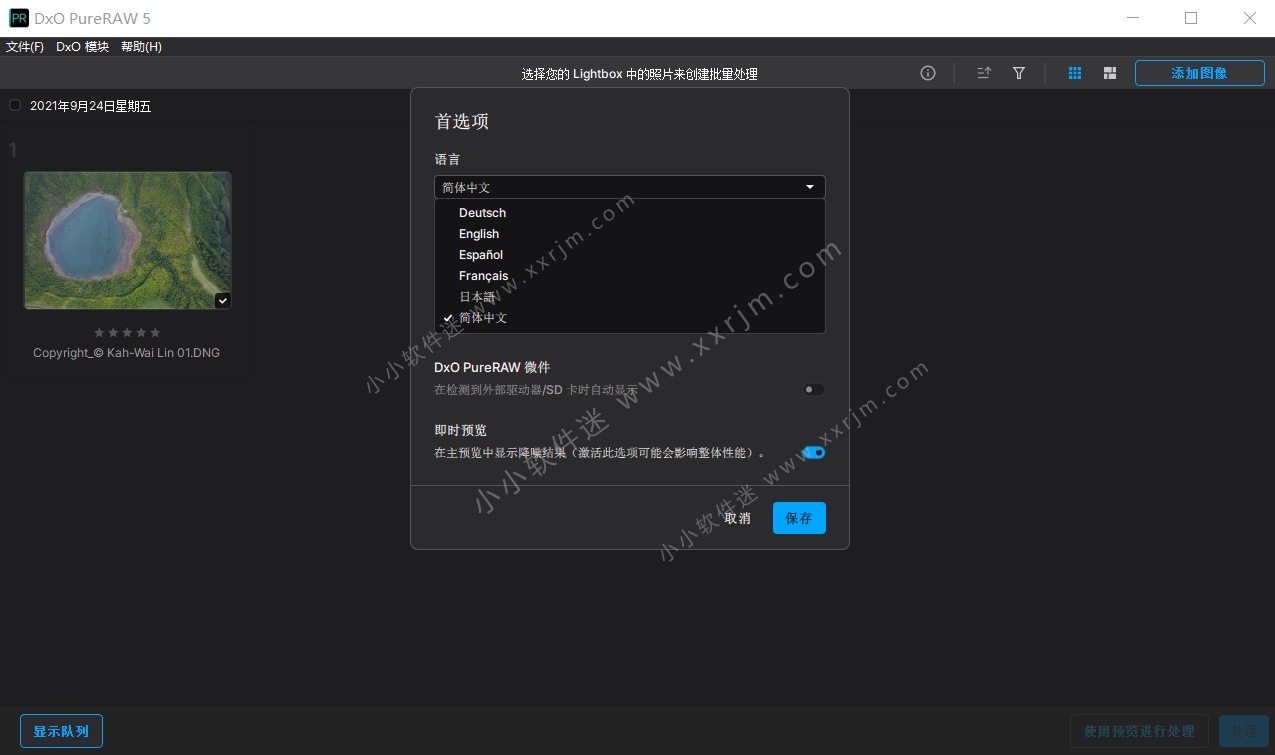The height and width of the screenshot is (755, 1275).
Task: Click the first rating star slider area
Action: pos(99,332)
